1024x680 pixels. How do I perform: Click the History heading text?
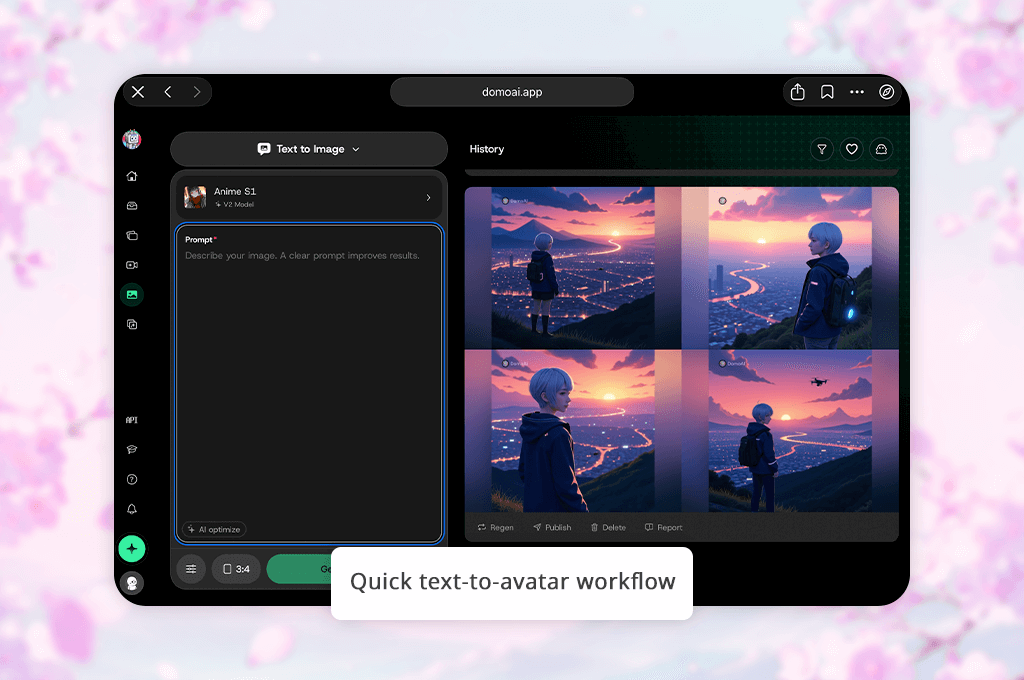coord(487,149)
